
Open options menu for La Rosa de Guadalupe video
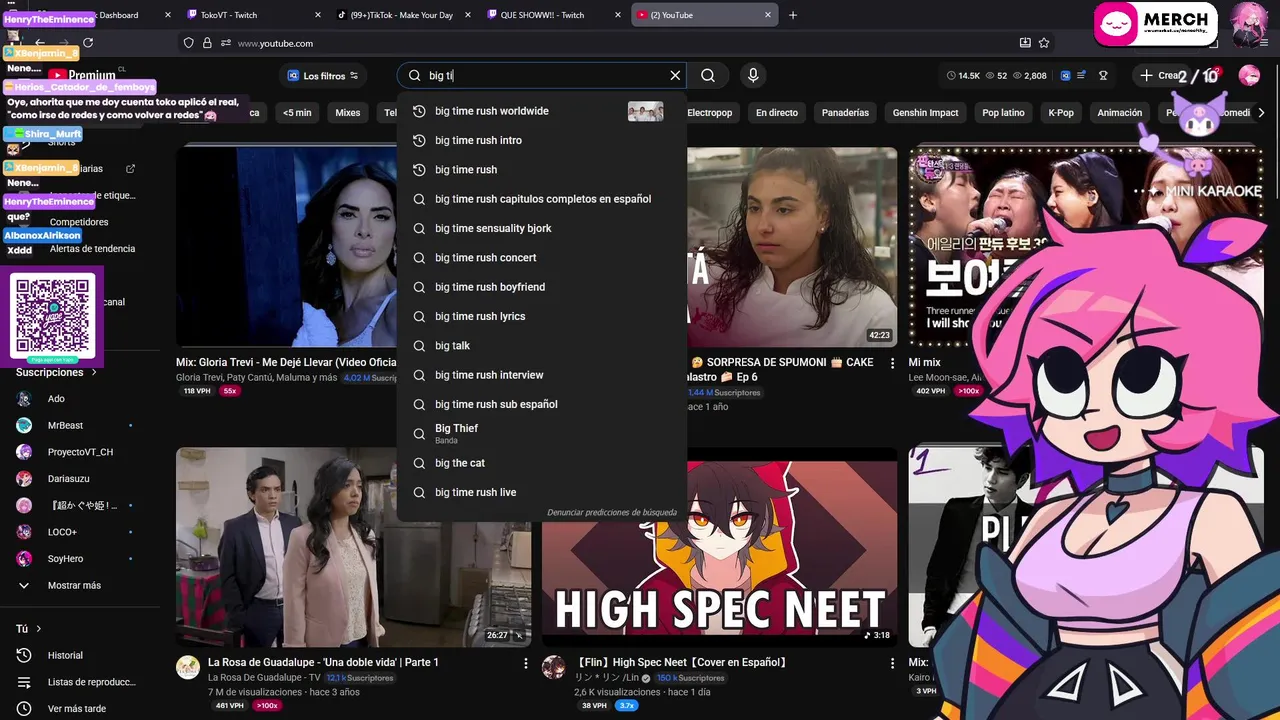click(x=526, y=663)
